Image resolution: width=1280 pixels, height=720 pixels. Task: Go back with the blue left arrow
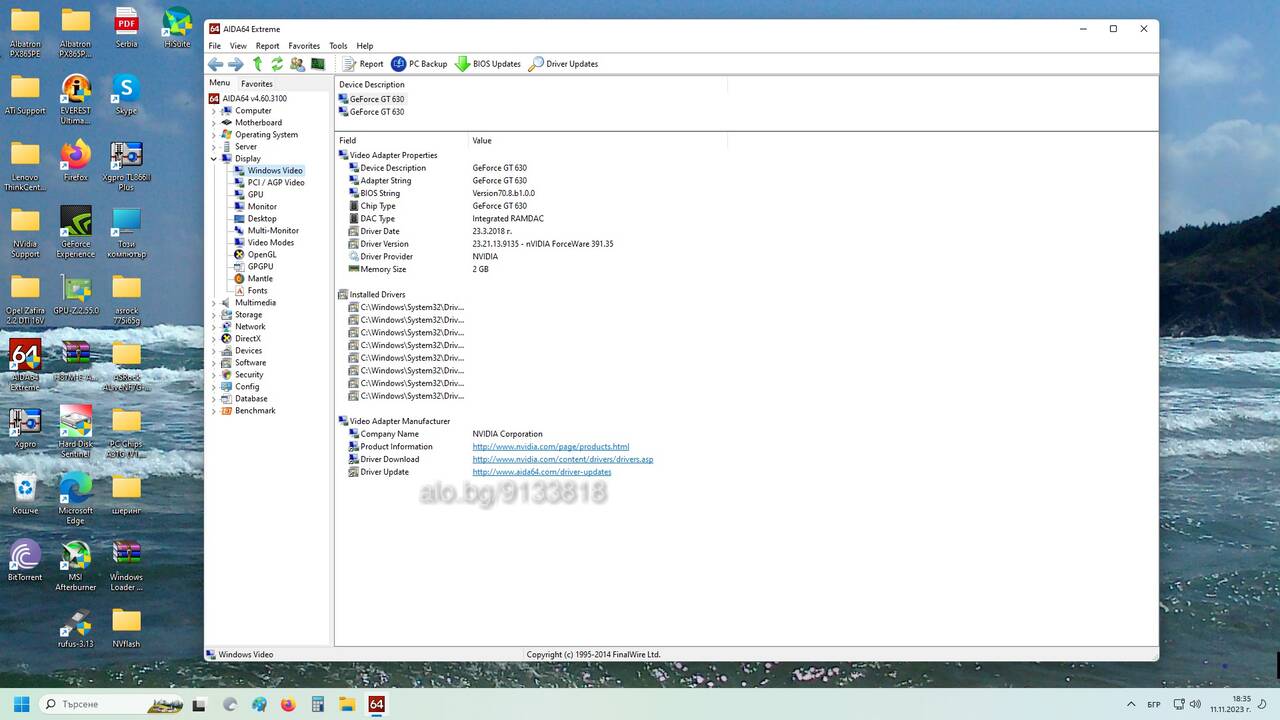coord(215,64)
